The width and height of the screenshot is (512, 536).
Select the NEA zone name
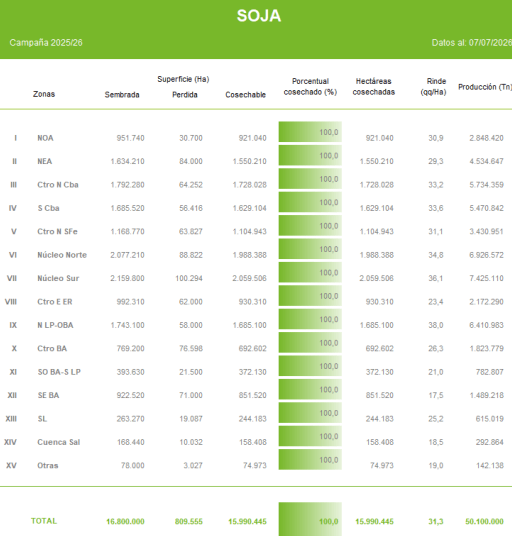click(x=44, y=161)
